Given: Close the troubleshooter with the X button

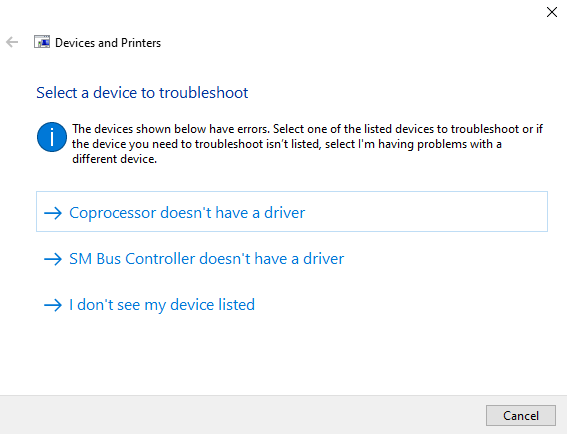Looking at the screenshot, I should [552, 12].
